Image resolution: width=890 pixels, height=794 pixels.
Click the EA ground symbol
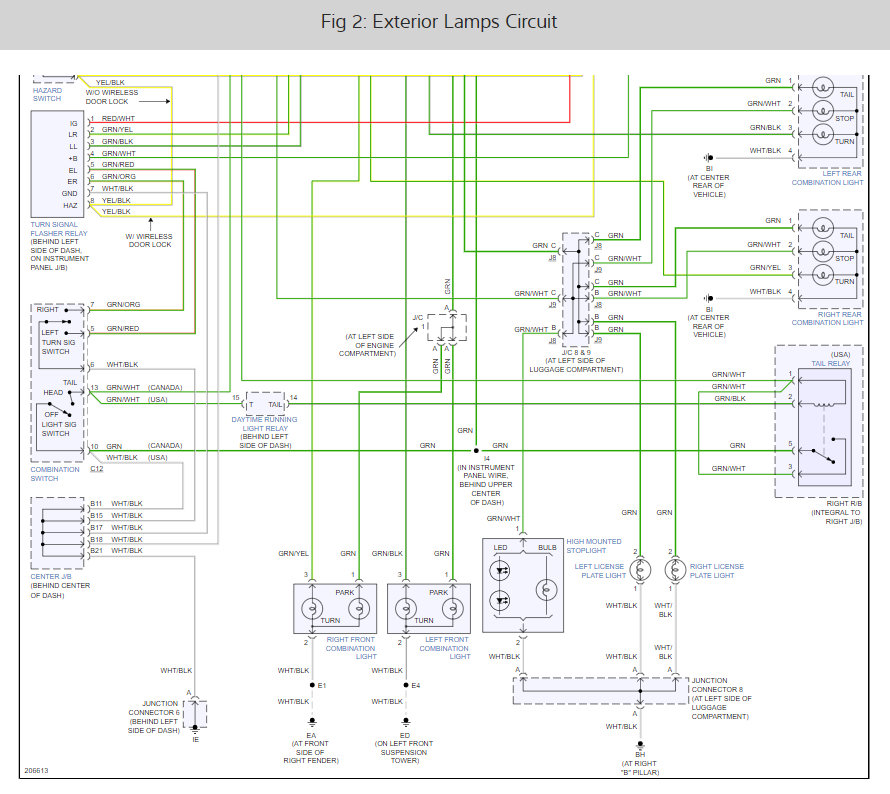tap(312, 722)
